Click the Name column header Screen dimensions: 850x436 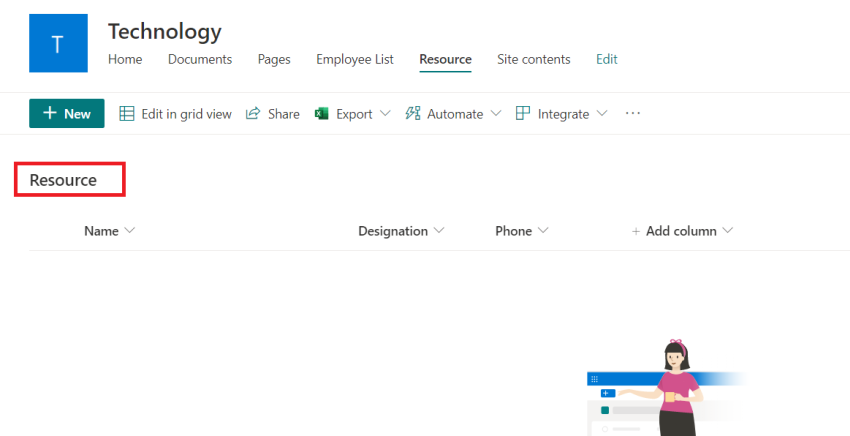pos(101,231)
